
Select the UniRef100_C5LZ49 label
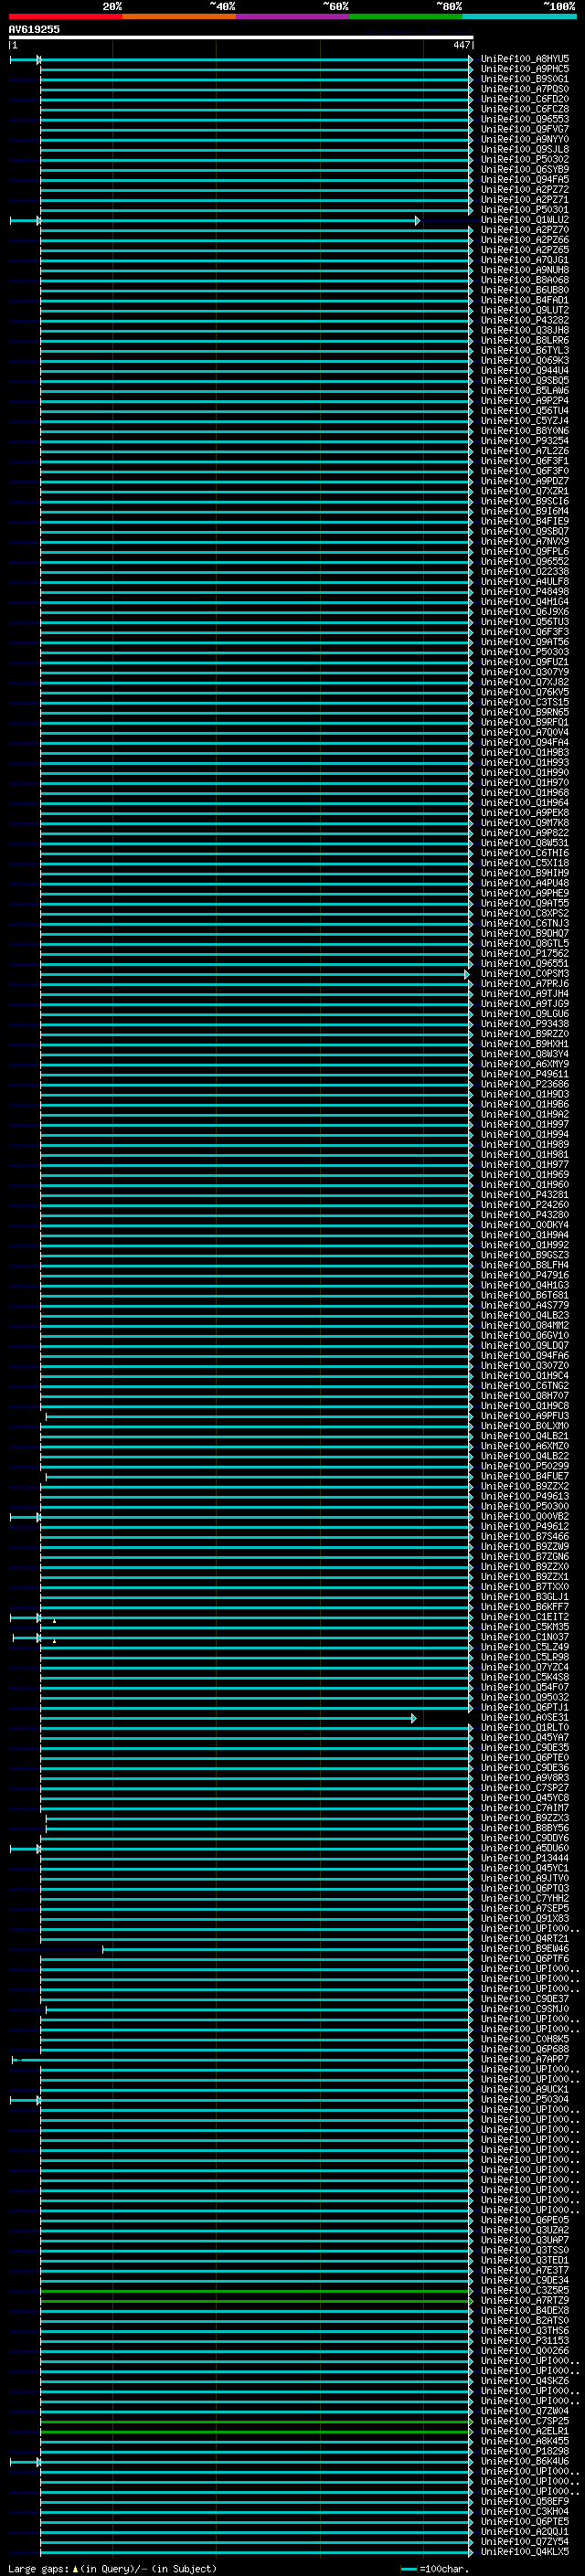[524, 1648]
